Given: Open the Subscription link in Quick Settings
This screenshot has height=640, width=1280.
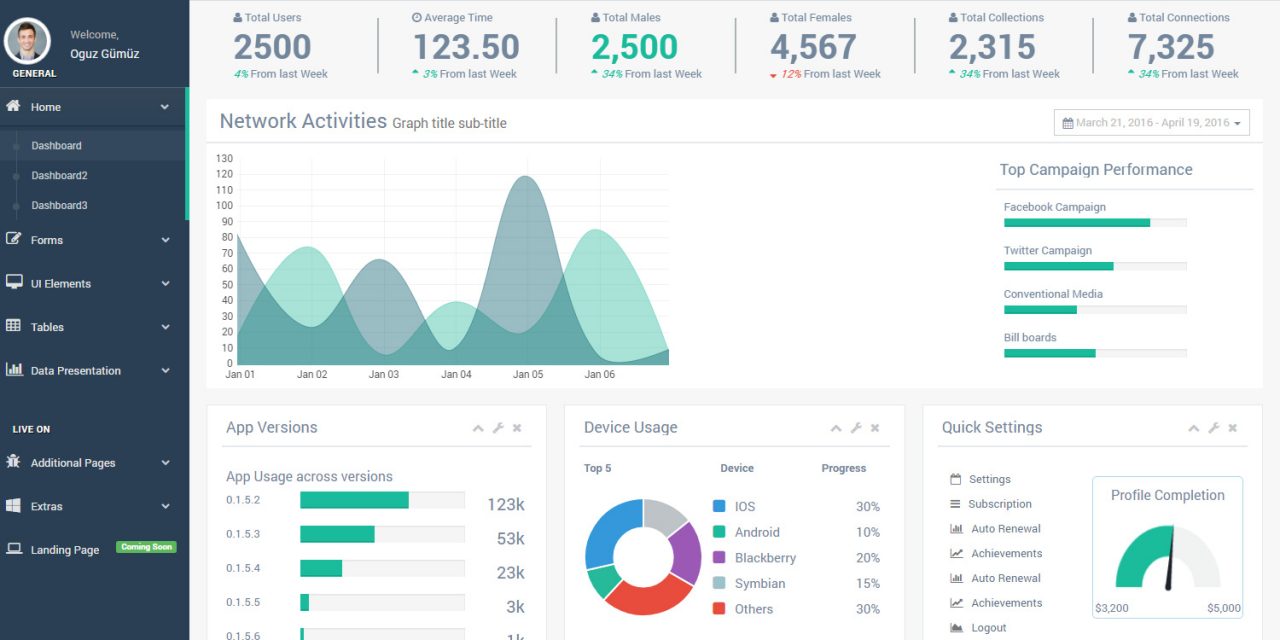Looking at the screenshot, I should pos(1000,504).
